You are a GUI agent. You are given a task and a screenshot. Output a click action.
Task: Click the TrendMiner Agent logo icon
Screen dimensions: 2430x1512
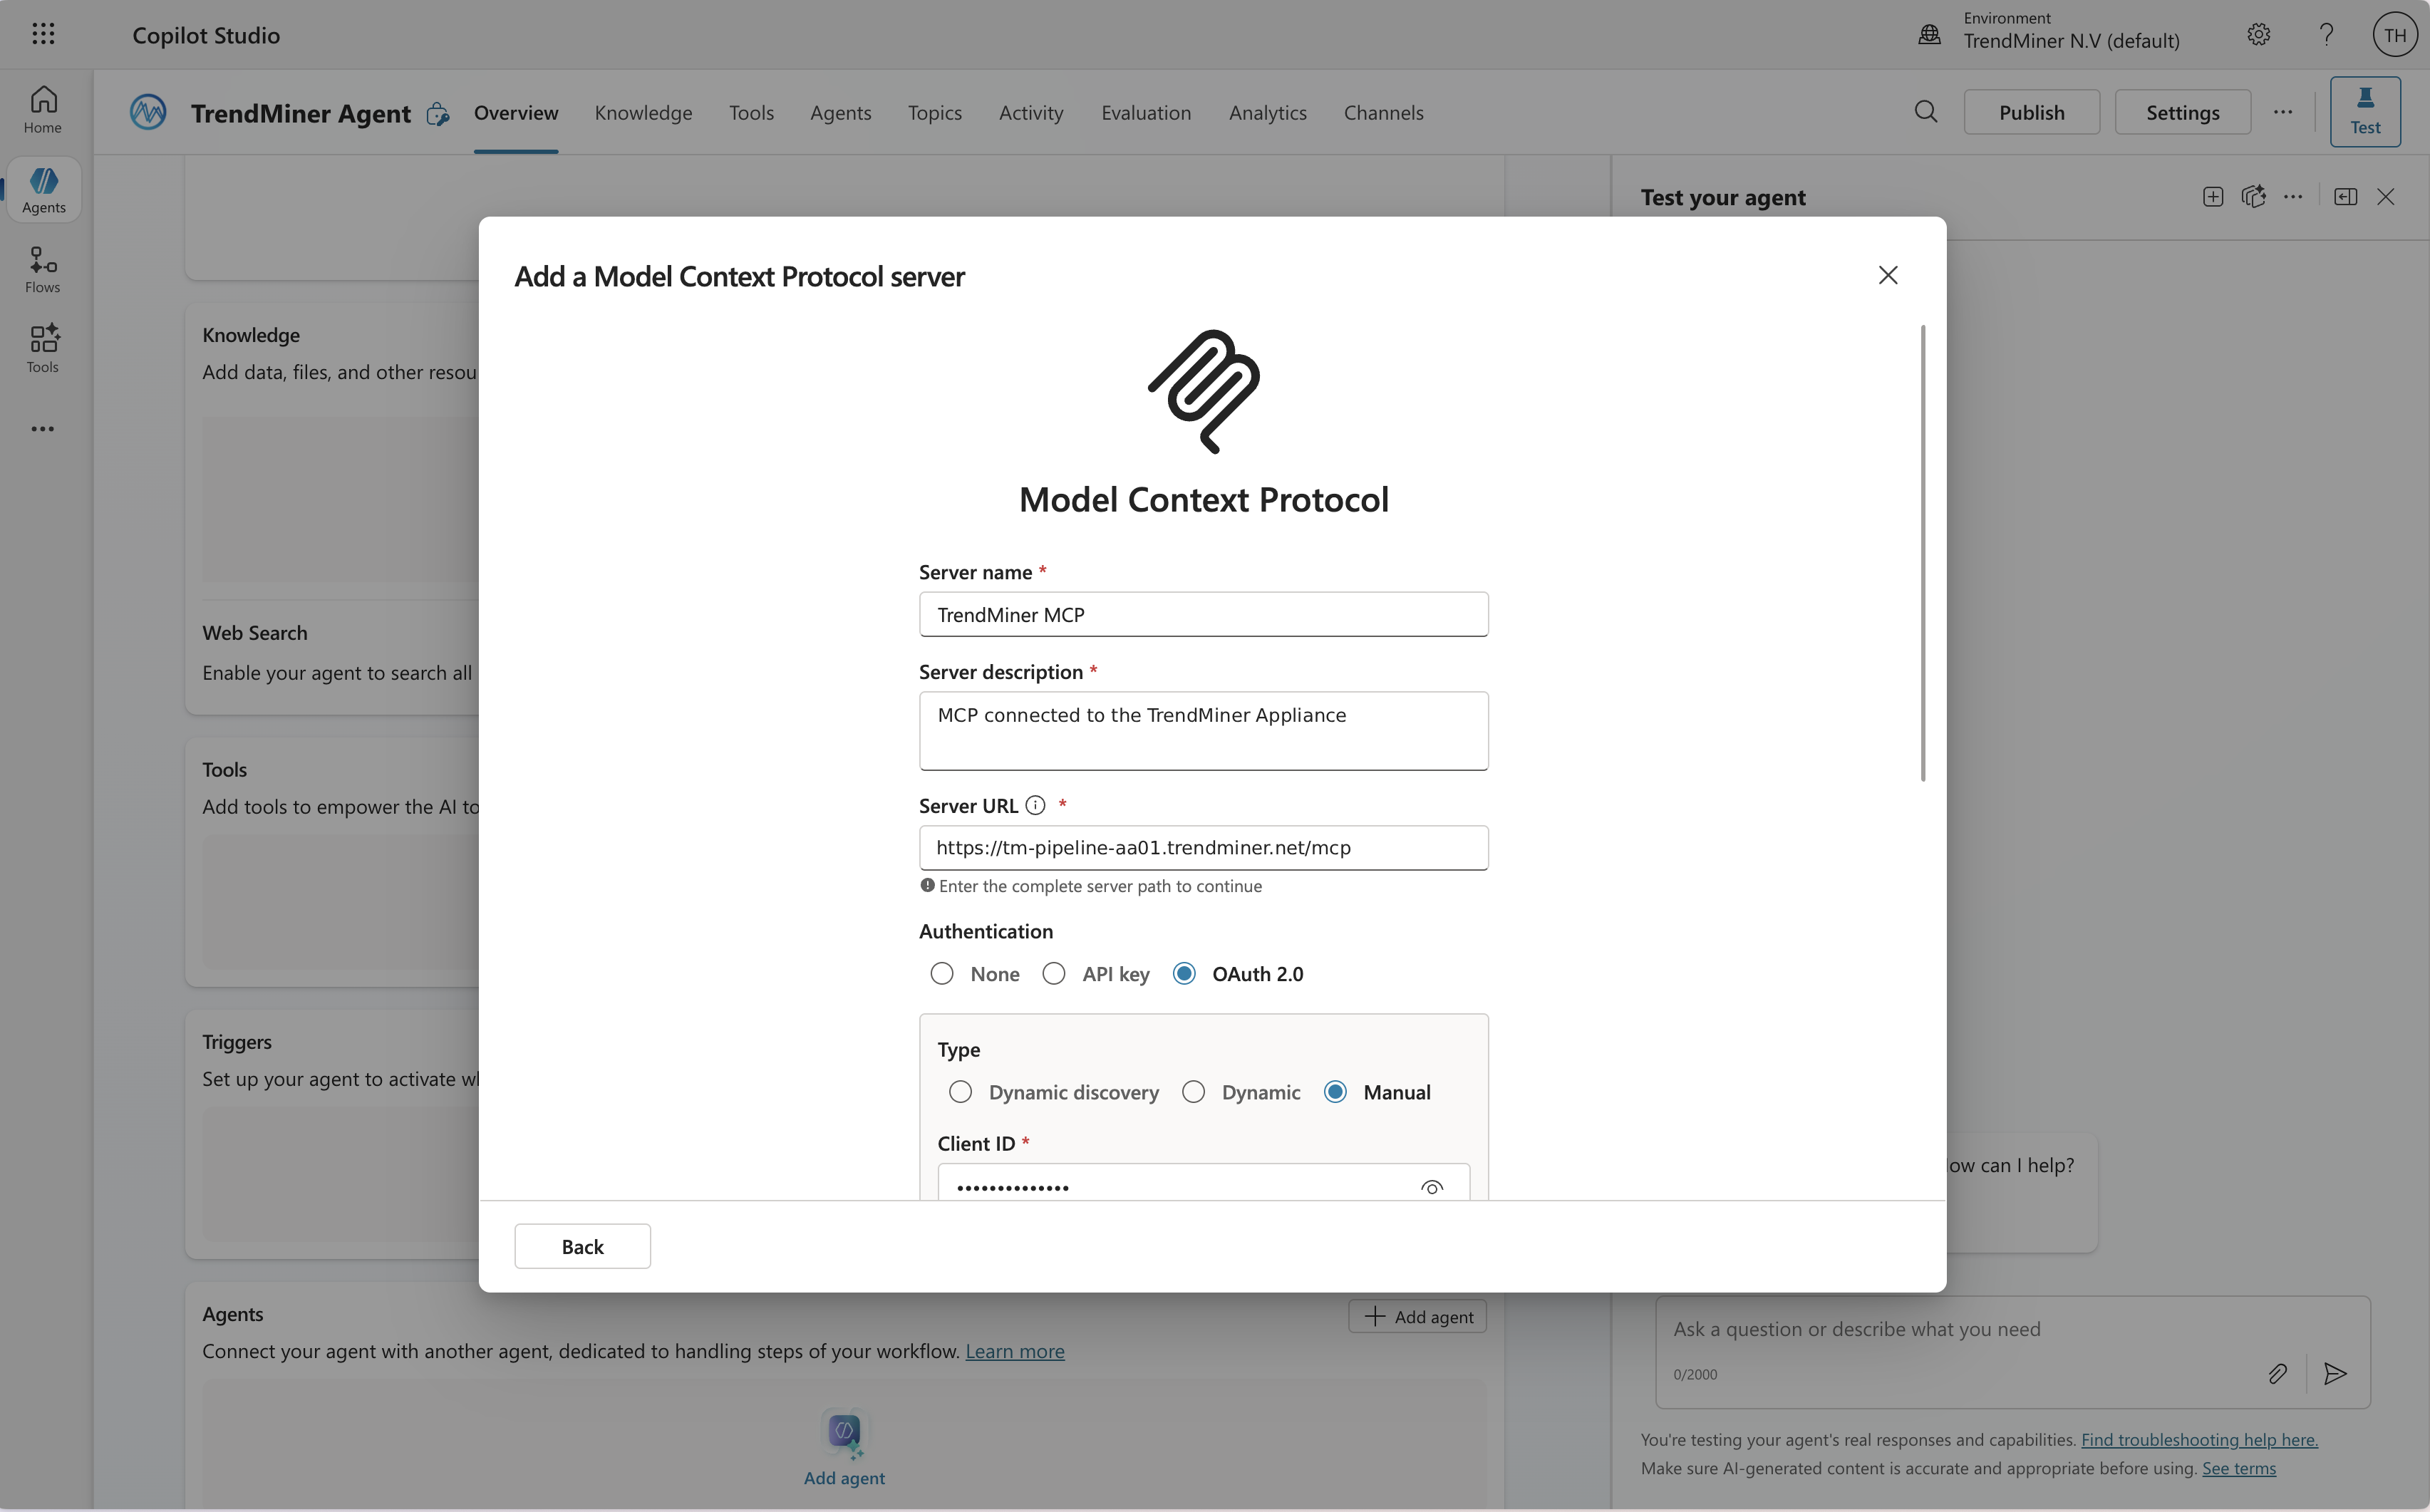pos(148,112)
